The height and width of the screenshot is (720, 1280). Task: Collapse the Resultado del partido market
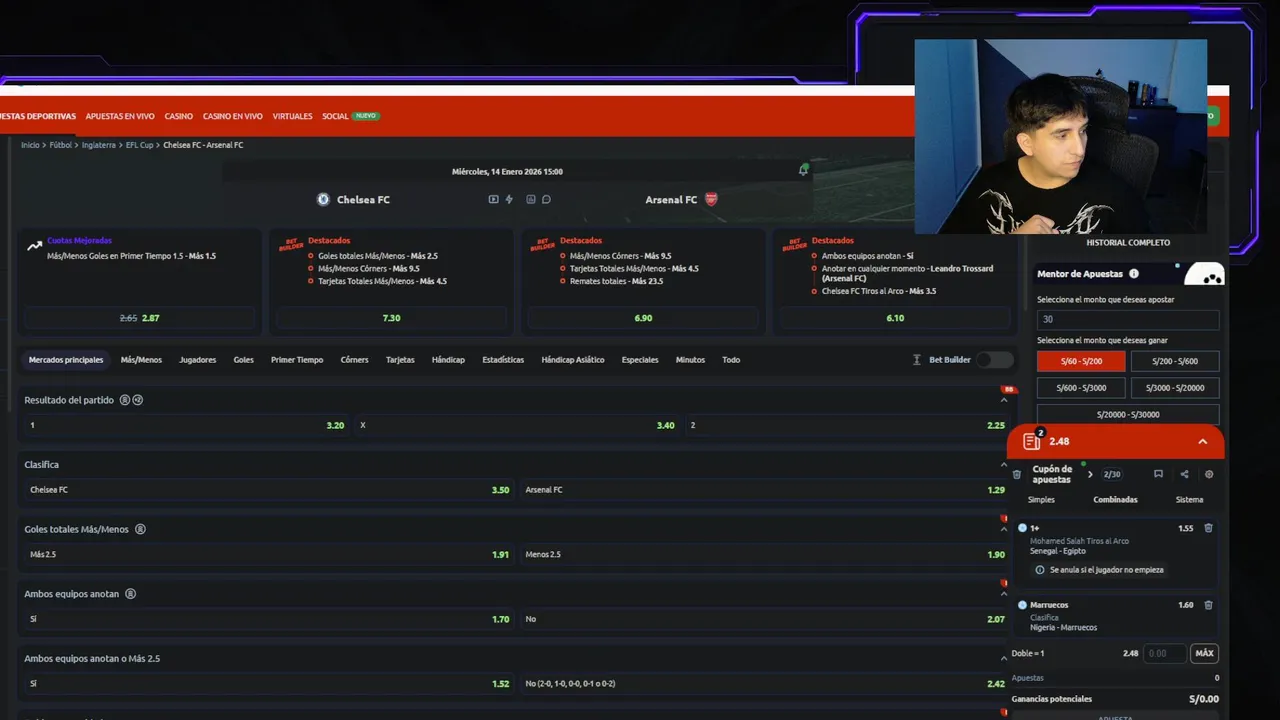pos(1004,400)
